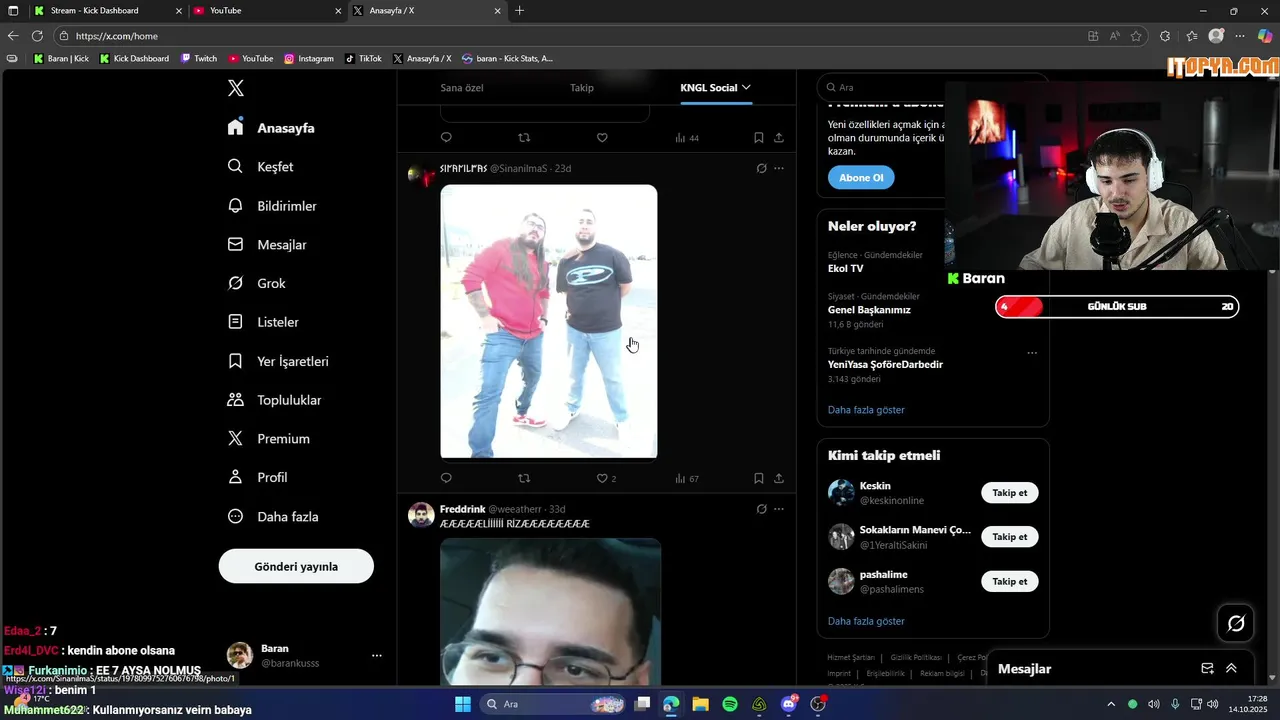Open more options on SinanilmaS post
1280x720 pixels.
pos(779,168)
